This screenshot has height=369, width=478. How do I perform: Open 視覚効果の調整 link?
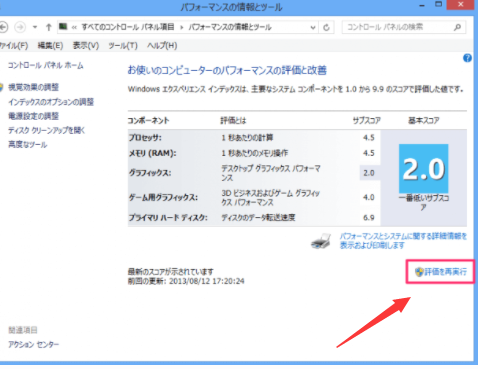coord(33,87)
